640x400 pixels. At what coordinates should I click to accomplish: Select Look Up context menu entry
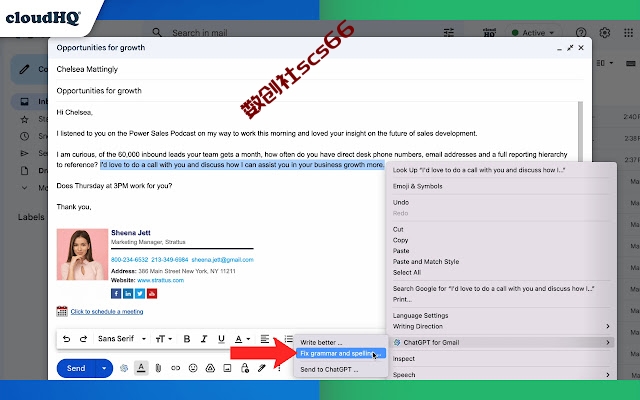pos(479,170)
